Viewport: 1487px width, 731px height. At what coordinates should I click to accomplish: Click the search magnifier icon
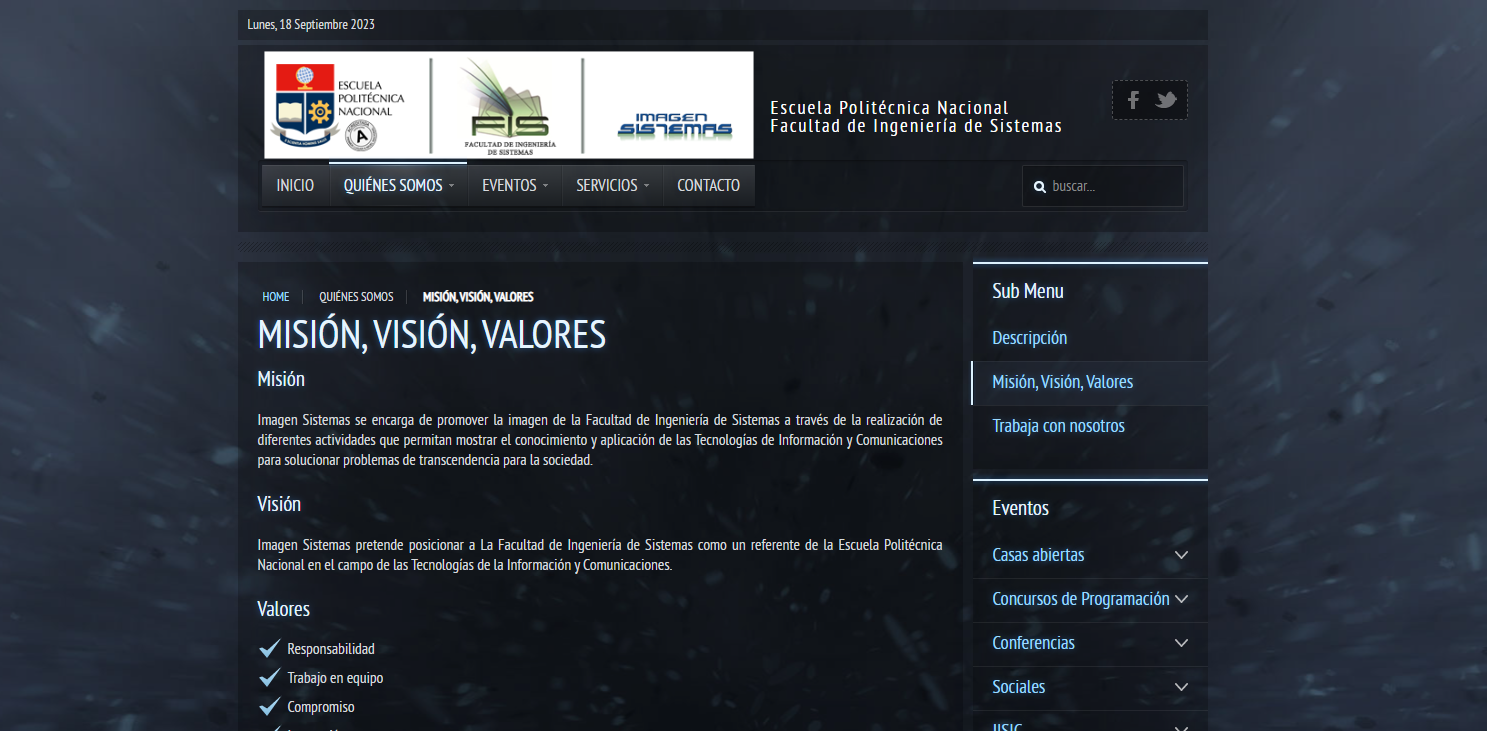pos(1039,187)
